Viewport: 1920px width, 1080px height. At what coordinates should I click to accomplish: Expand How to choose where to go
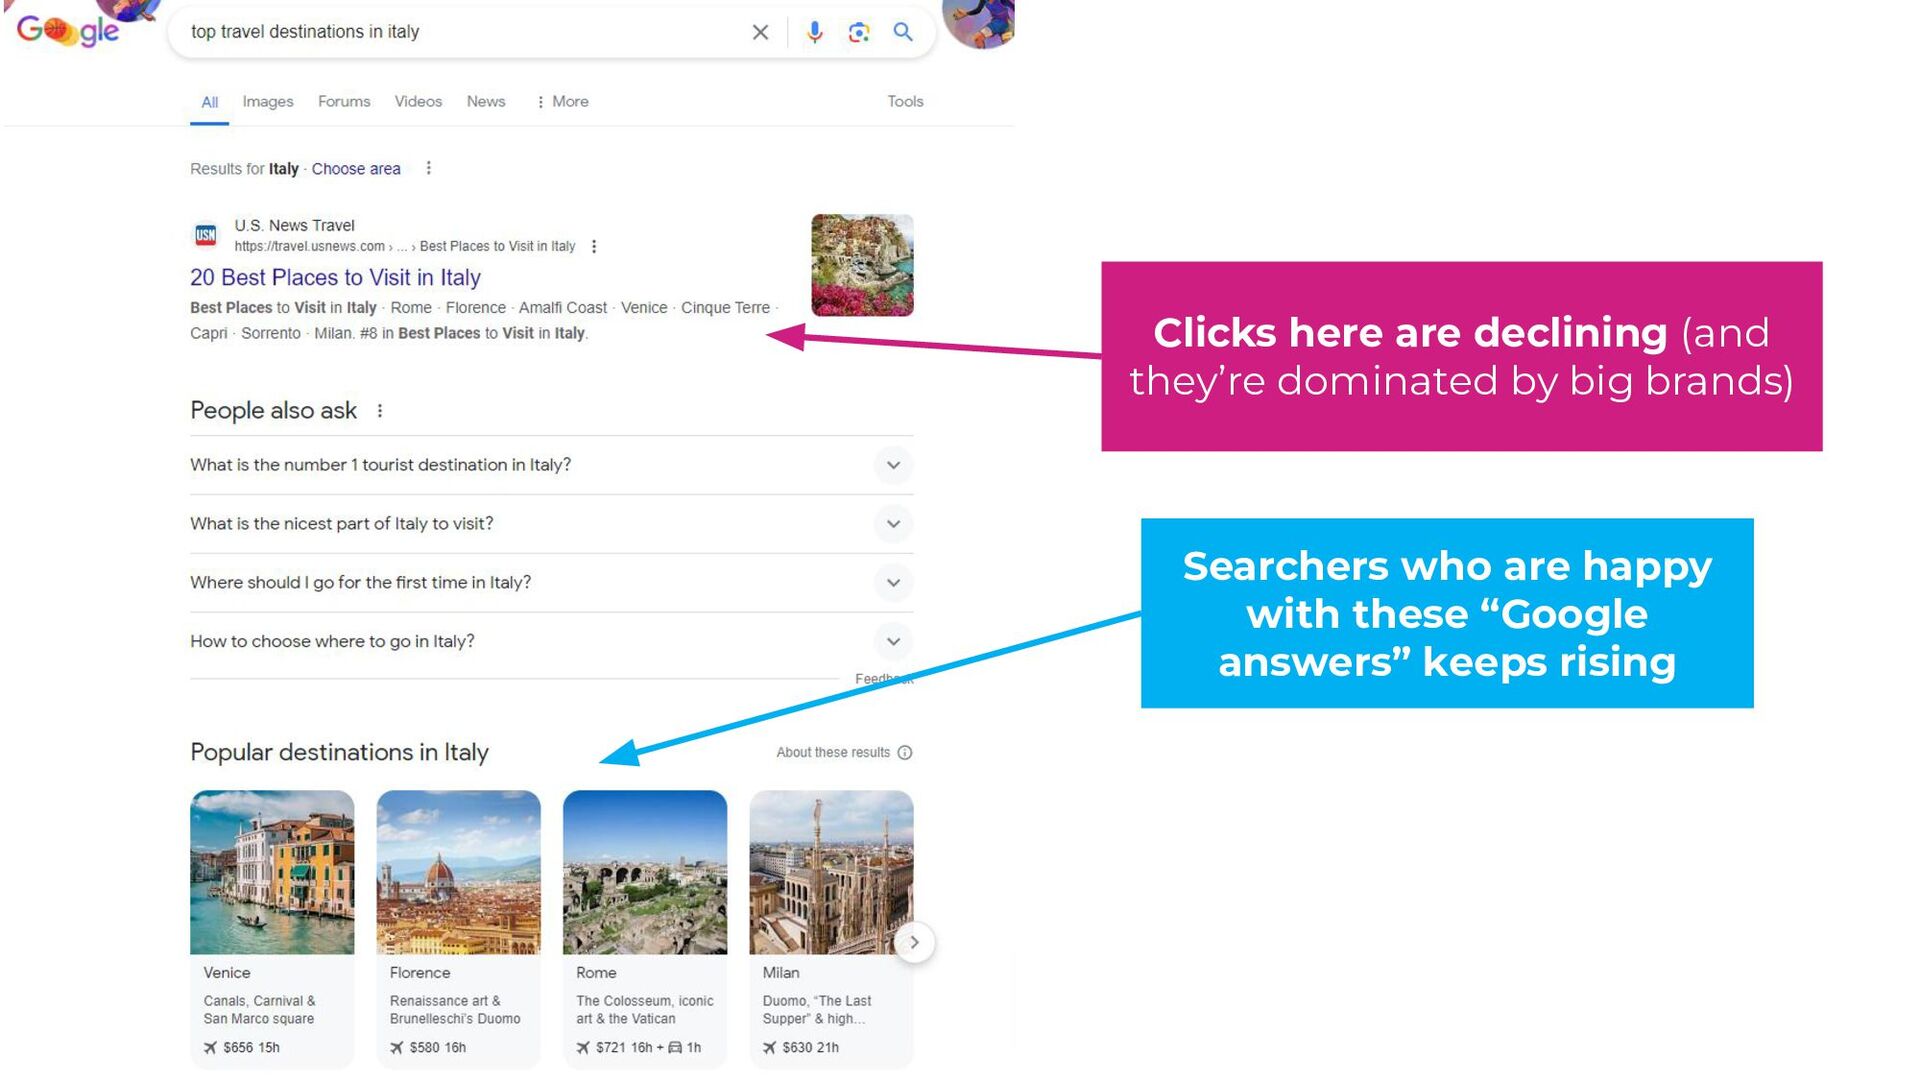point(551,641)
